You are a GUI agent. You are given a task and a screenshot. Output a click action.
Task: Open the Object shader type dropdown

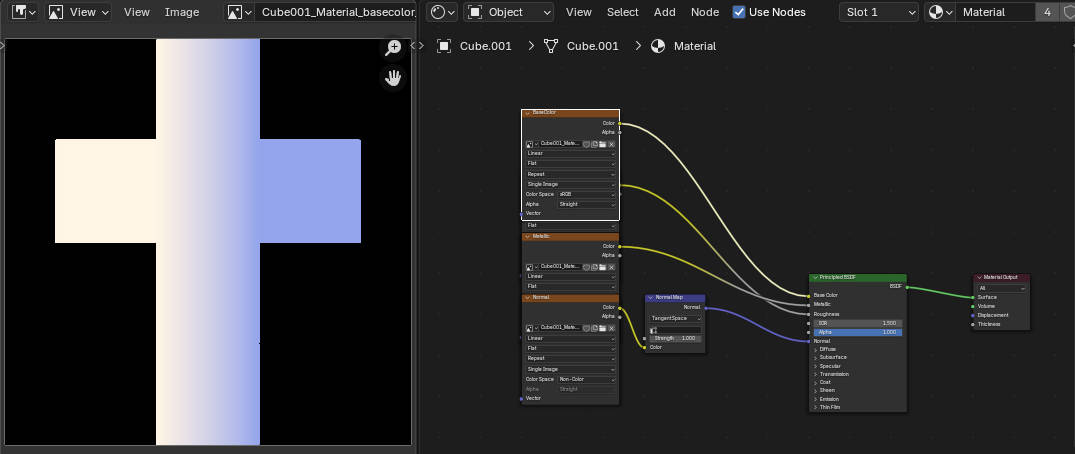click(x=509, y=12)
